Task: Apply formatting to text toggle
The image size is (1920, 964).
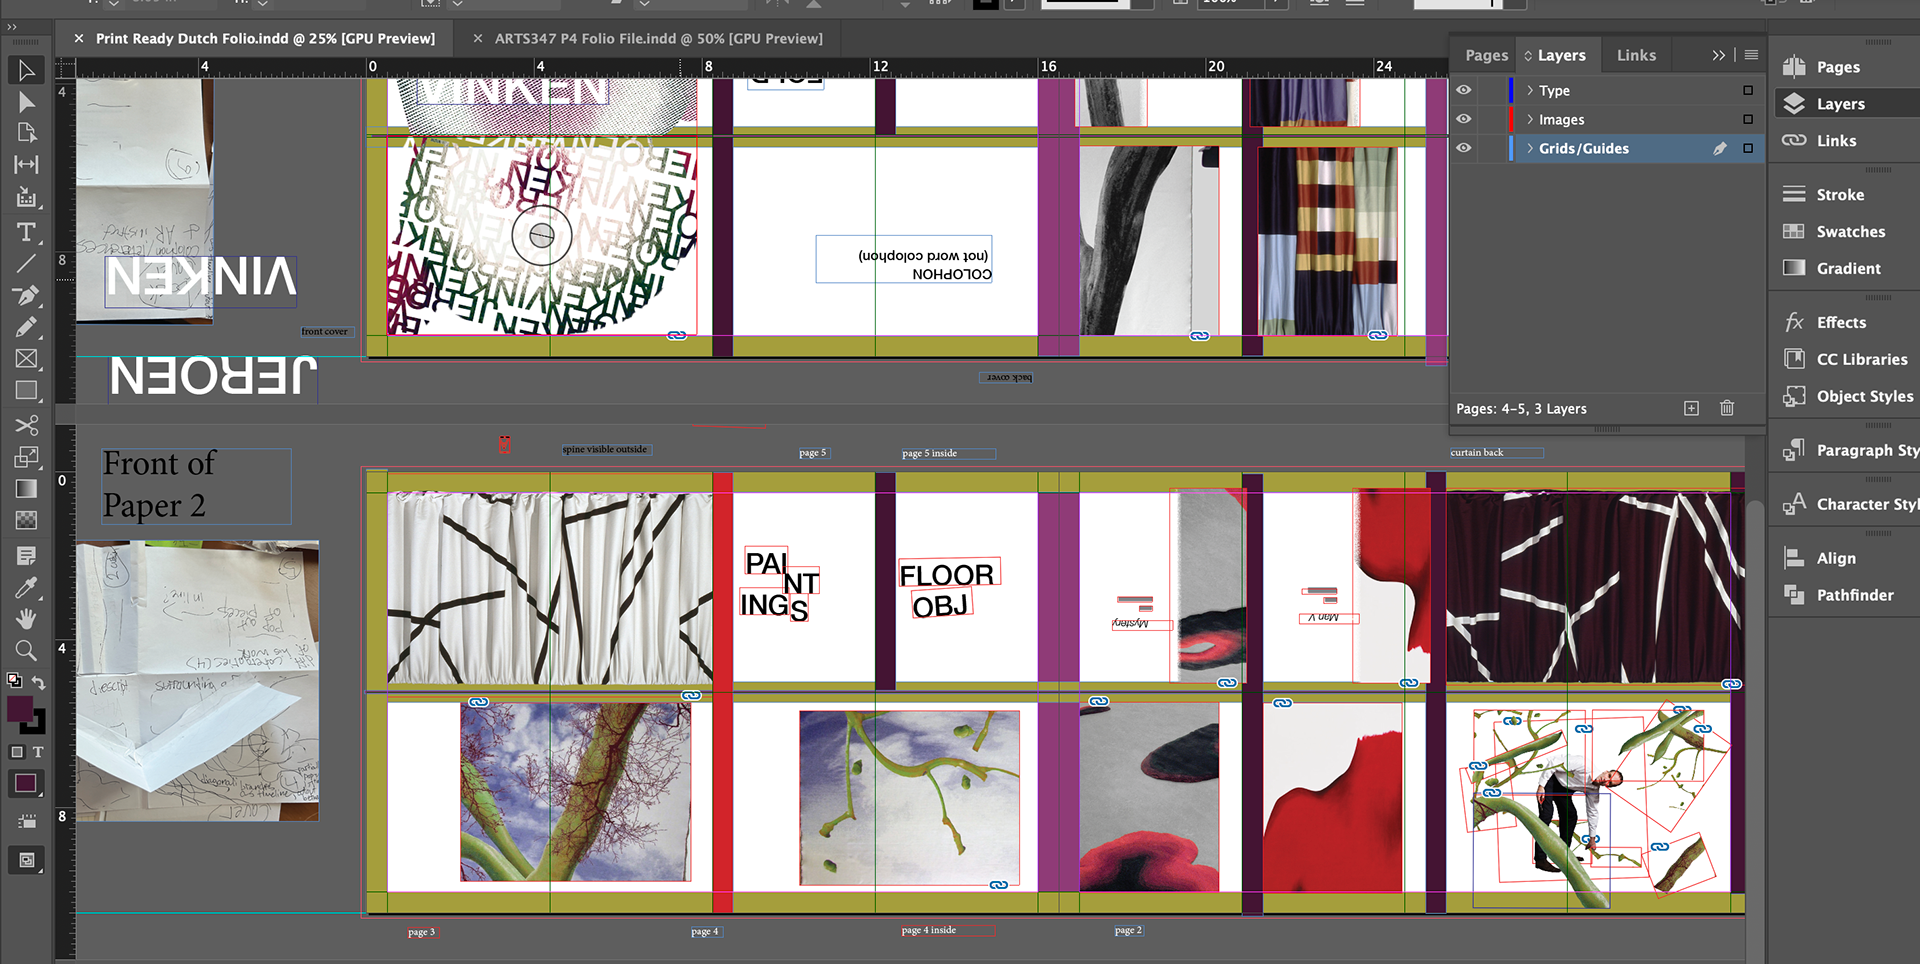Action: [x=38, y=752]
